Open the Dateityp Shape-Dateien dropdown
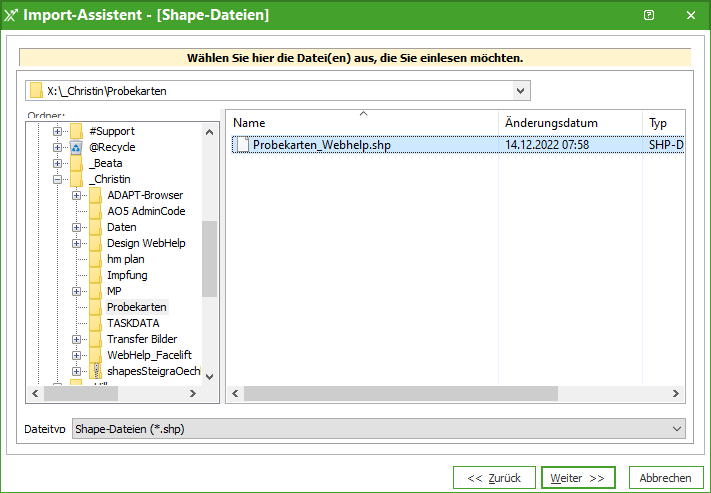The width and height of the screenshot is (711, 493). [677, 429]
